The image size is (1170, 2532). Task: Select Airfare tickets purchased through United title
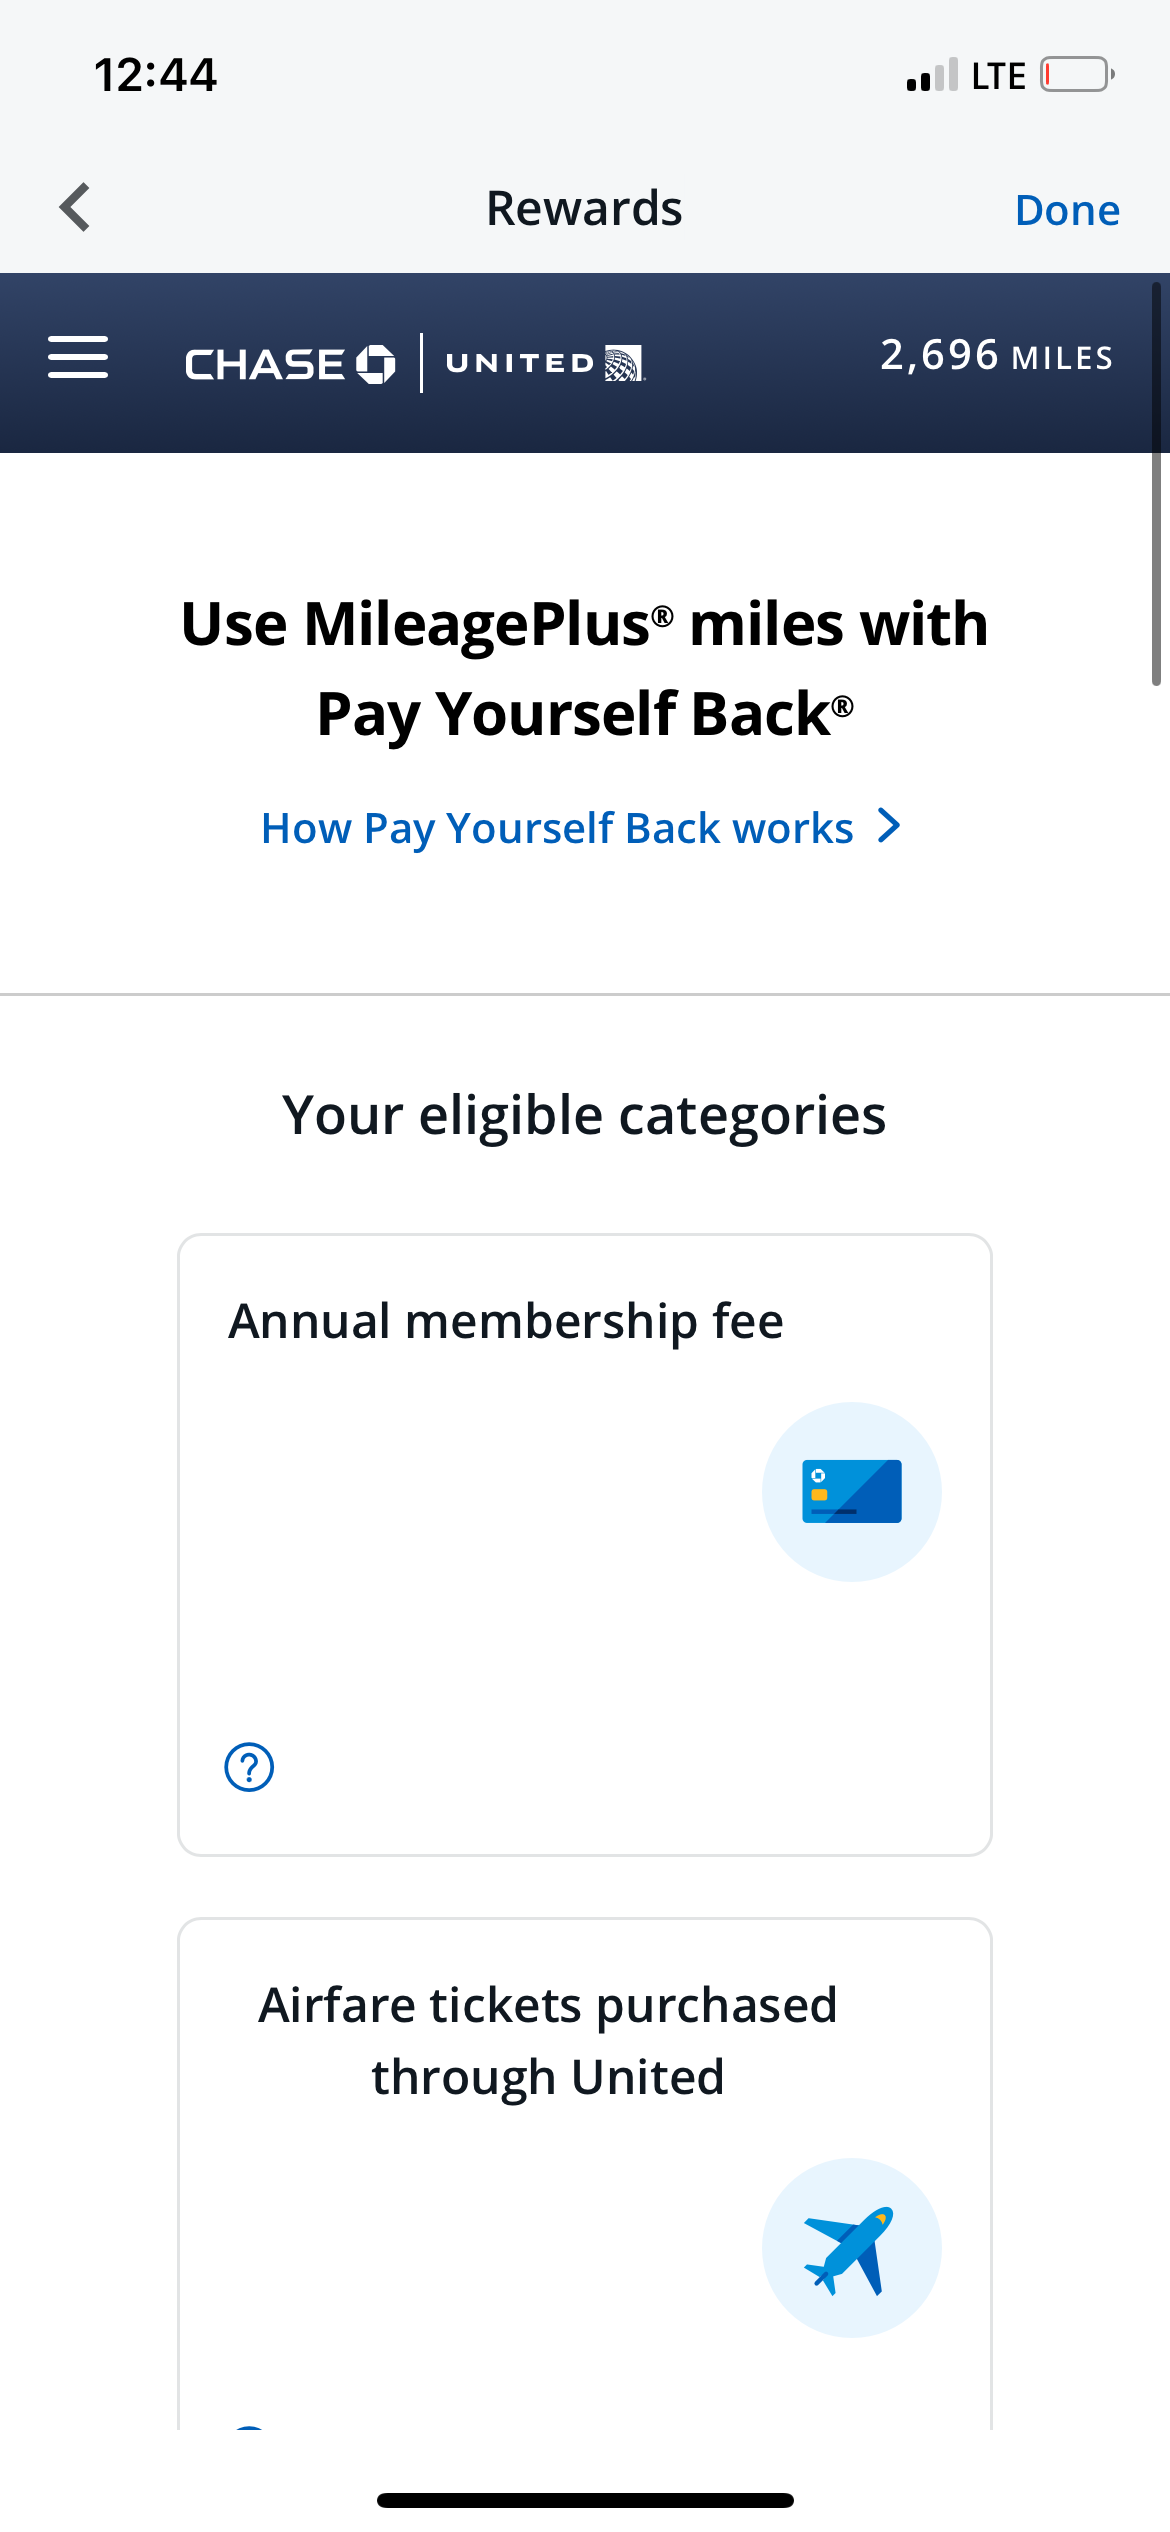tap(548, 2041)
